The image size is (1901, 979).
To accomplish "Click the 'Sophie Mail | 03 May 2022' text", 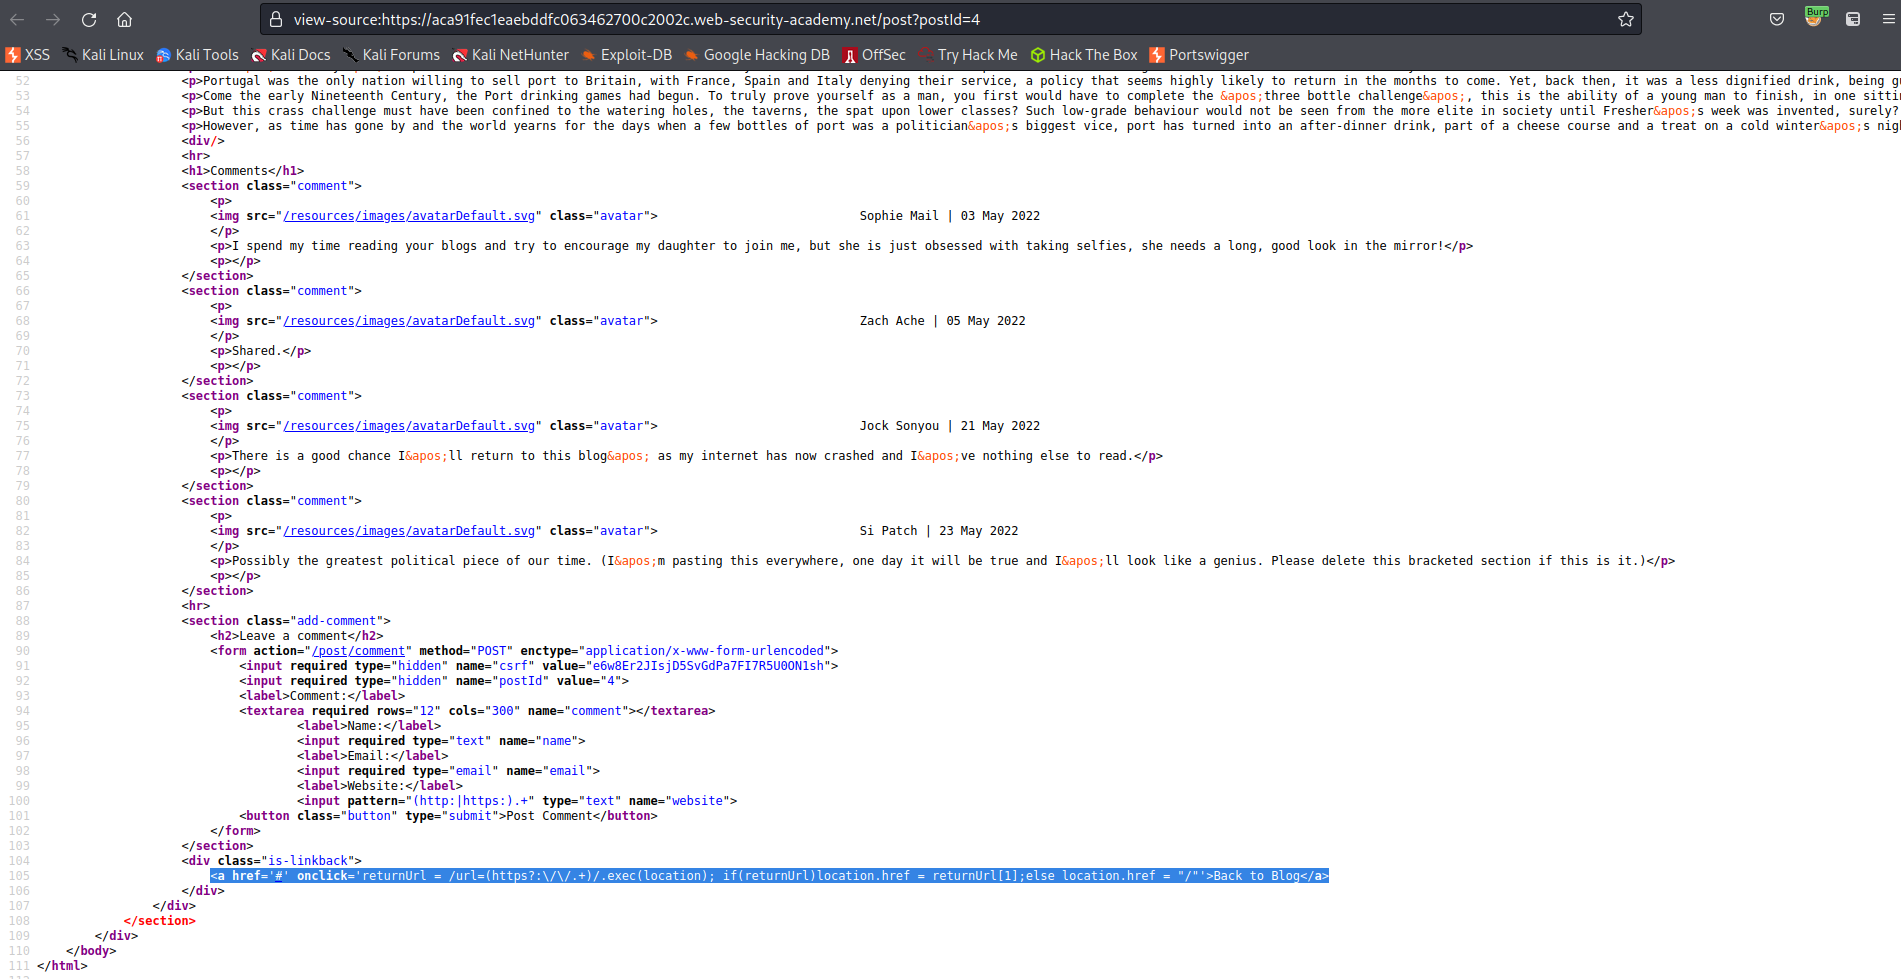I will point(950,216).
